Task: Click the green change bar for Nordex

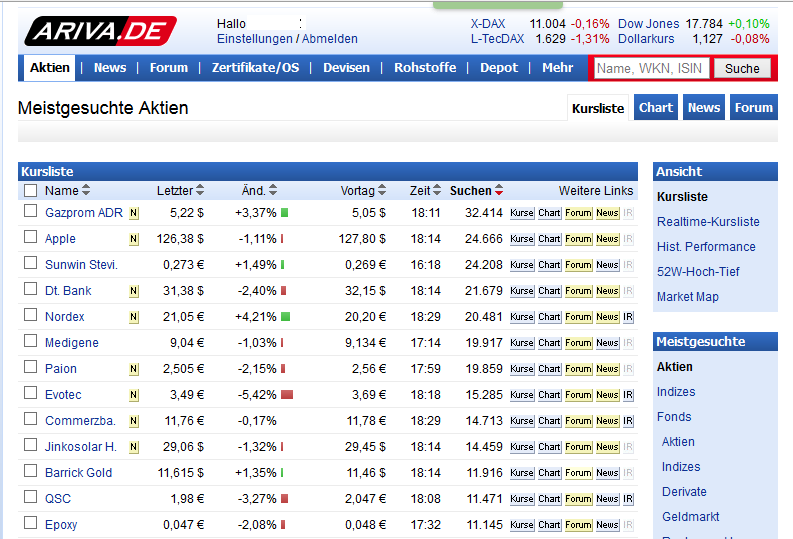Action: click(285, 317)
